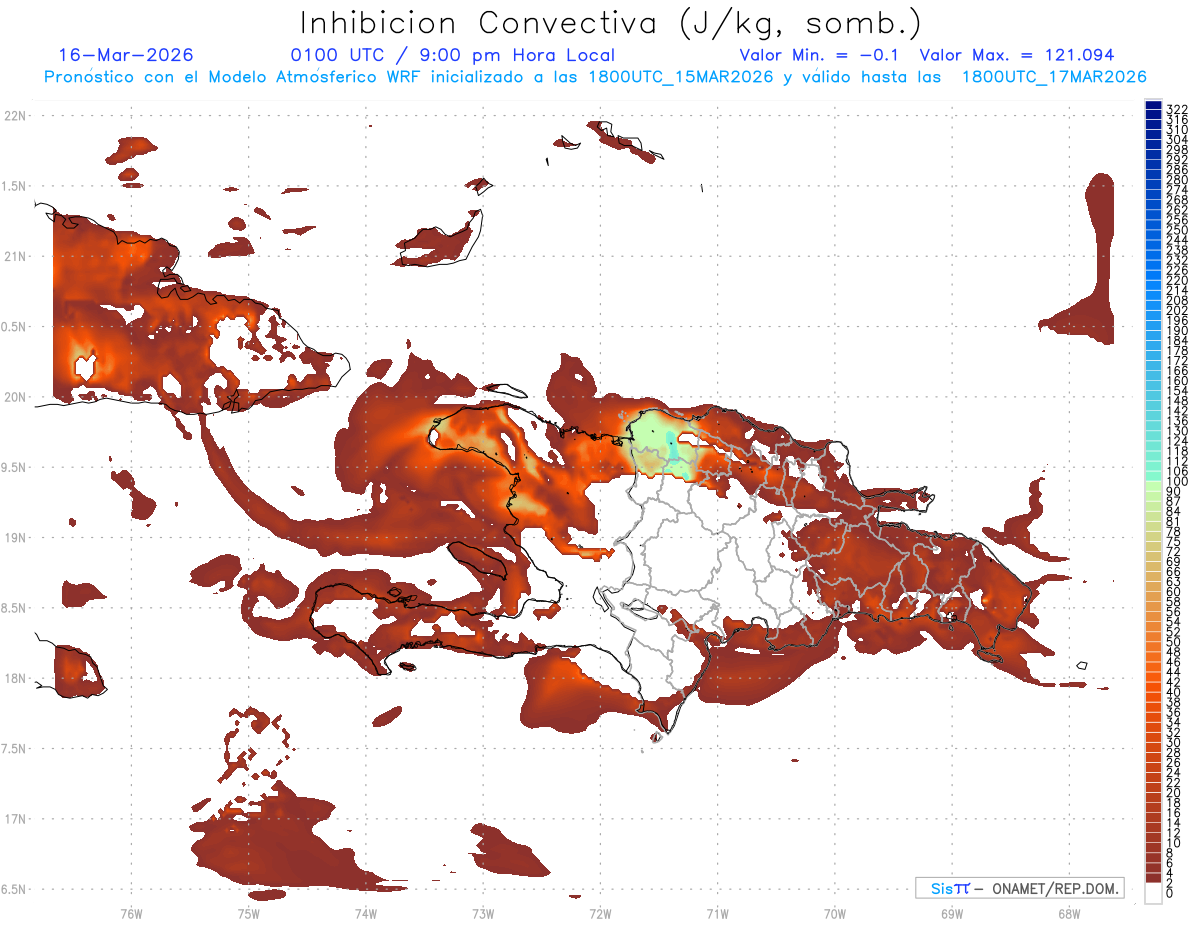Click the '22N' latitude label
Screen dimensions: 1200x927
point(15,116)
